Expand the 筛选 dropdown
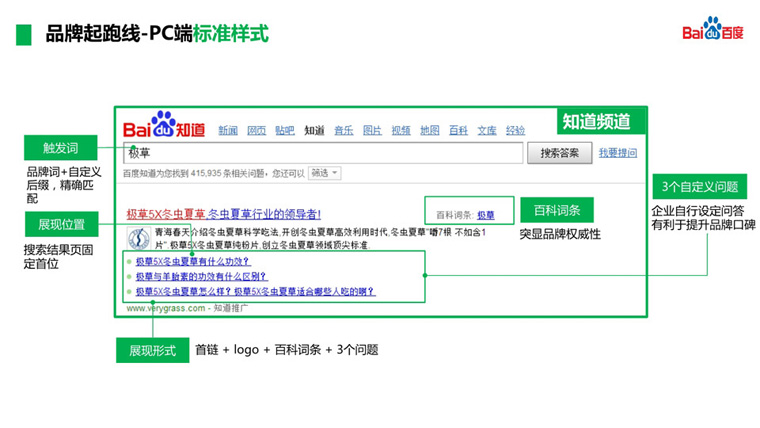The width and height of the screenshot is (760, 428). (x=324, y=173)
